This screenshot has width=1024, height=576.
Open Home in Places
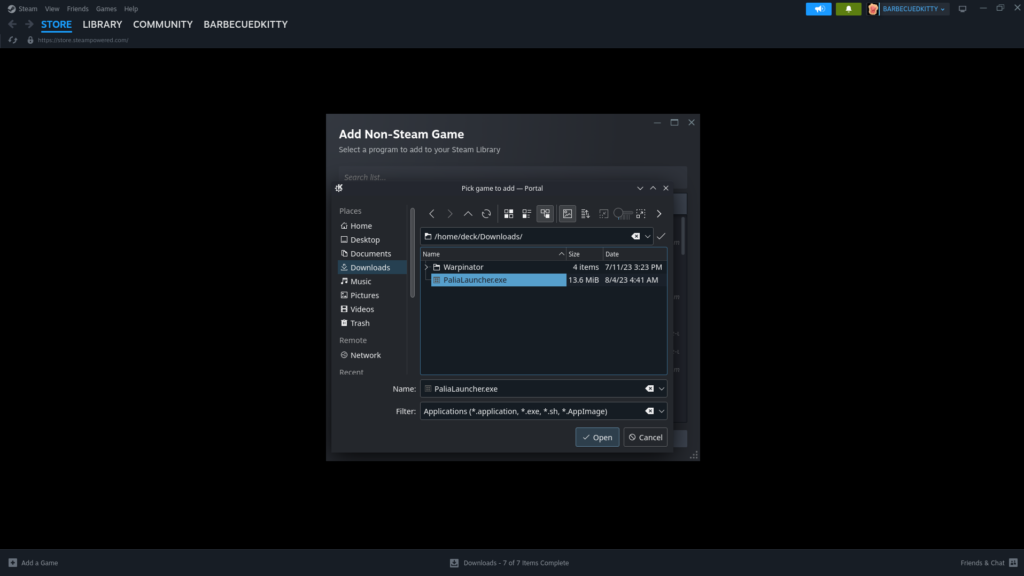coord(372,226)
